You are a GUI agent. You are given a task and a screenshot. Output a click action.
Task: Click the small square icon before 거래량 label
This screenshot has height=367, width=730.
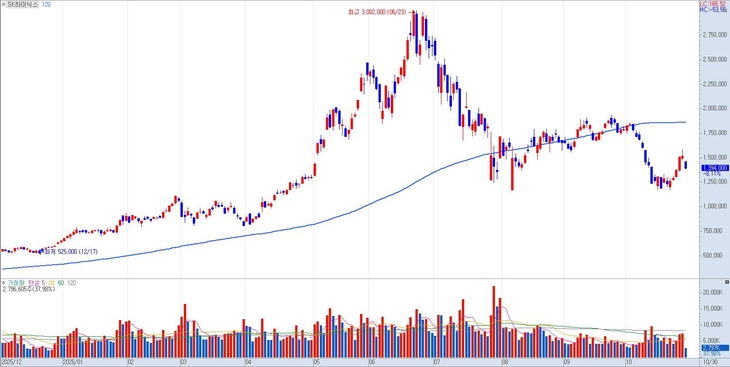click(x=3, y=283)
